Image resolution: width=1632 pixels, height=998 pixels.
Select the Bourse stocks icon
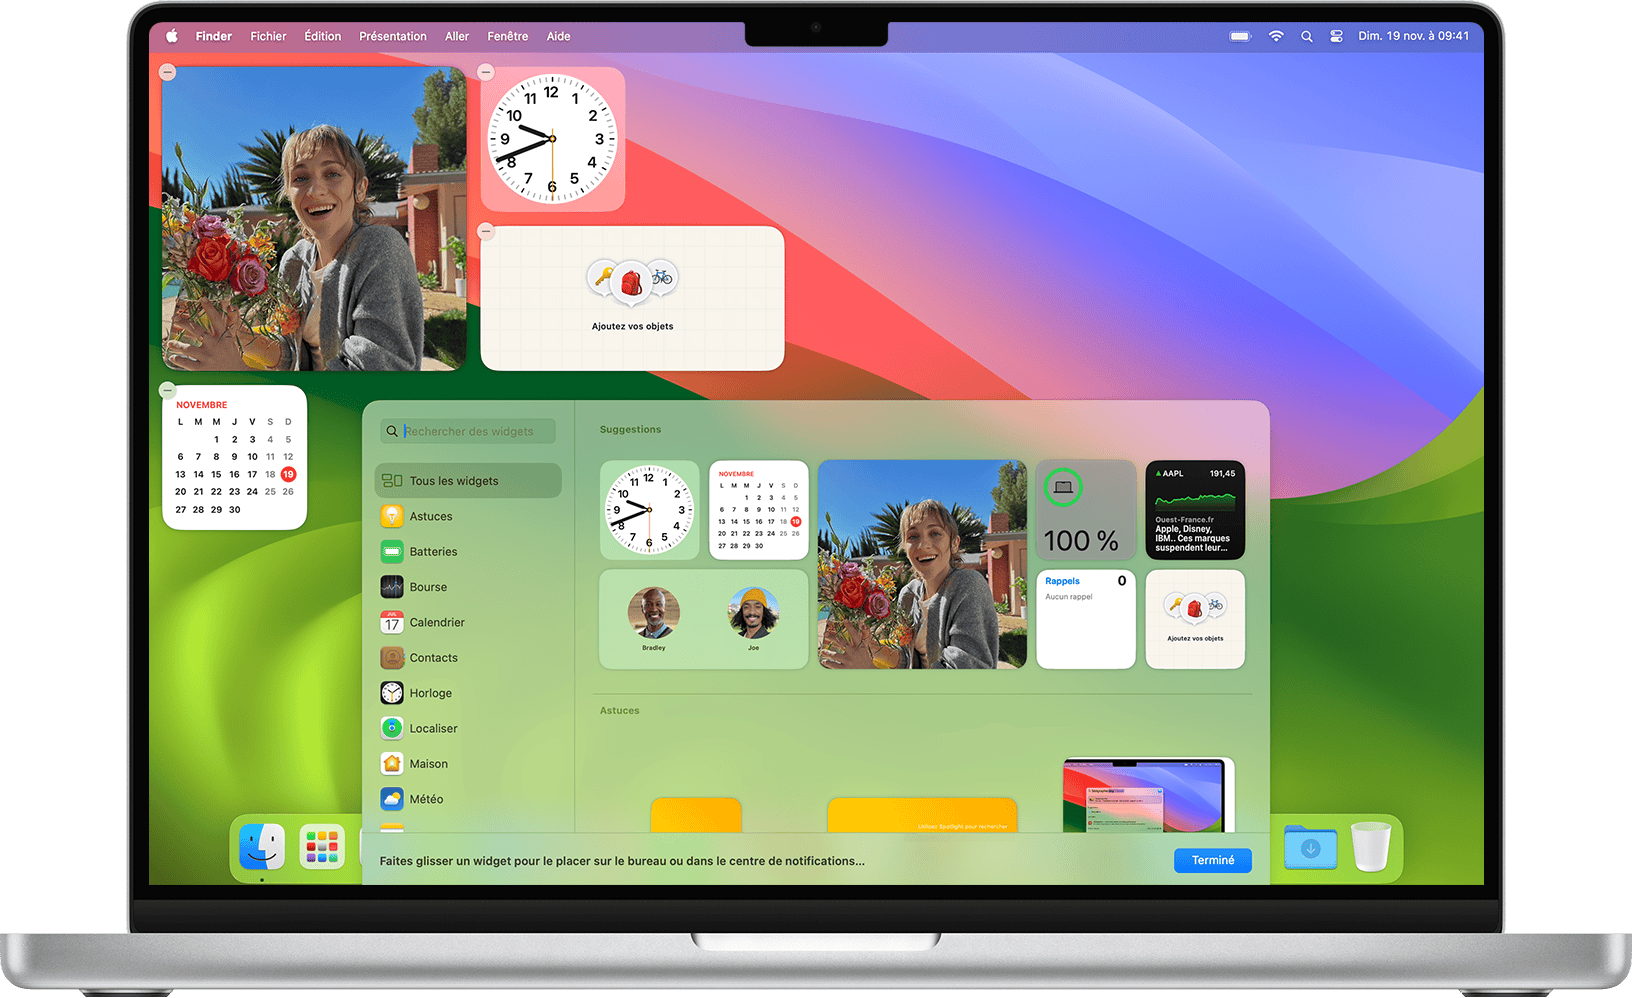coord(392,587)
